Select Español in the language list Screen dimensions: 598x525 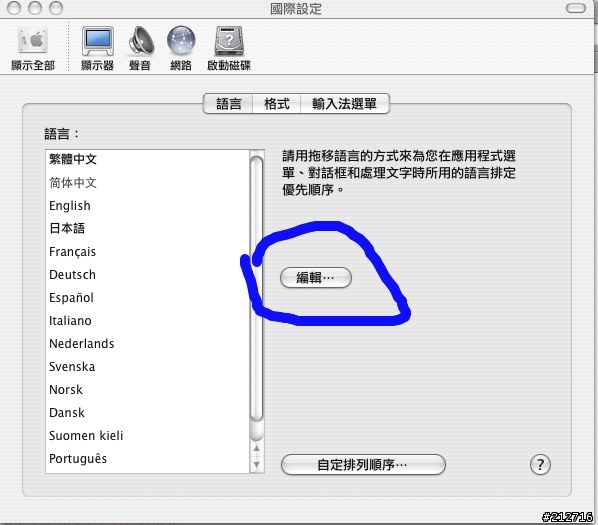[x=147, y=297]
